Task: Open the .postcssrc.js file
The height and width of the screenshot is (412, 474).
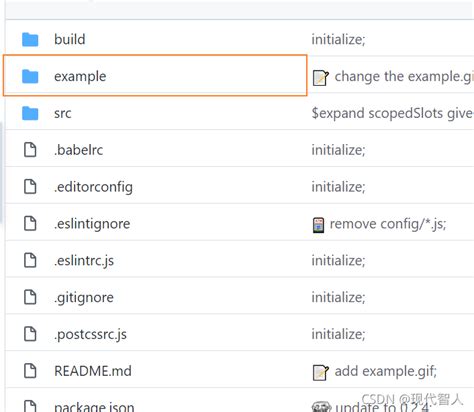Action: [x=90, y=335]
